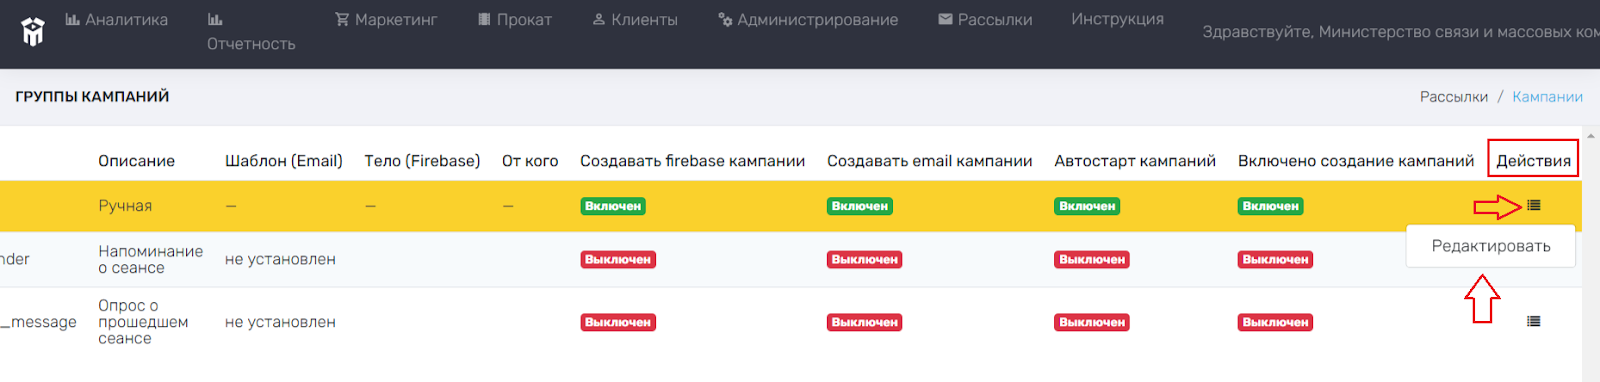Viewport: 1600px width, 382px height.
Task: Open the Отчетность menu
Action: (x=251, y=32)
